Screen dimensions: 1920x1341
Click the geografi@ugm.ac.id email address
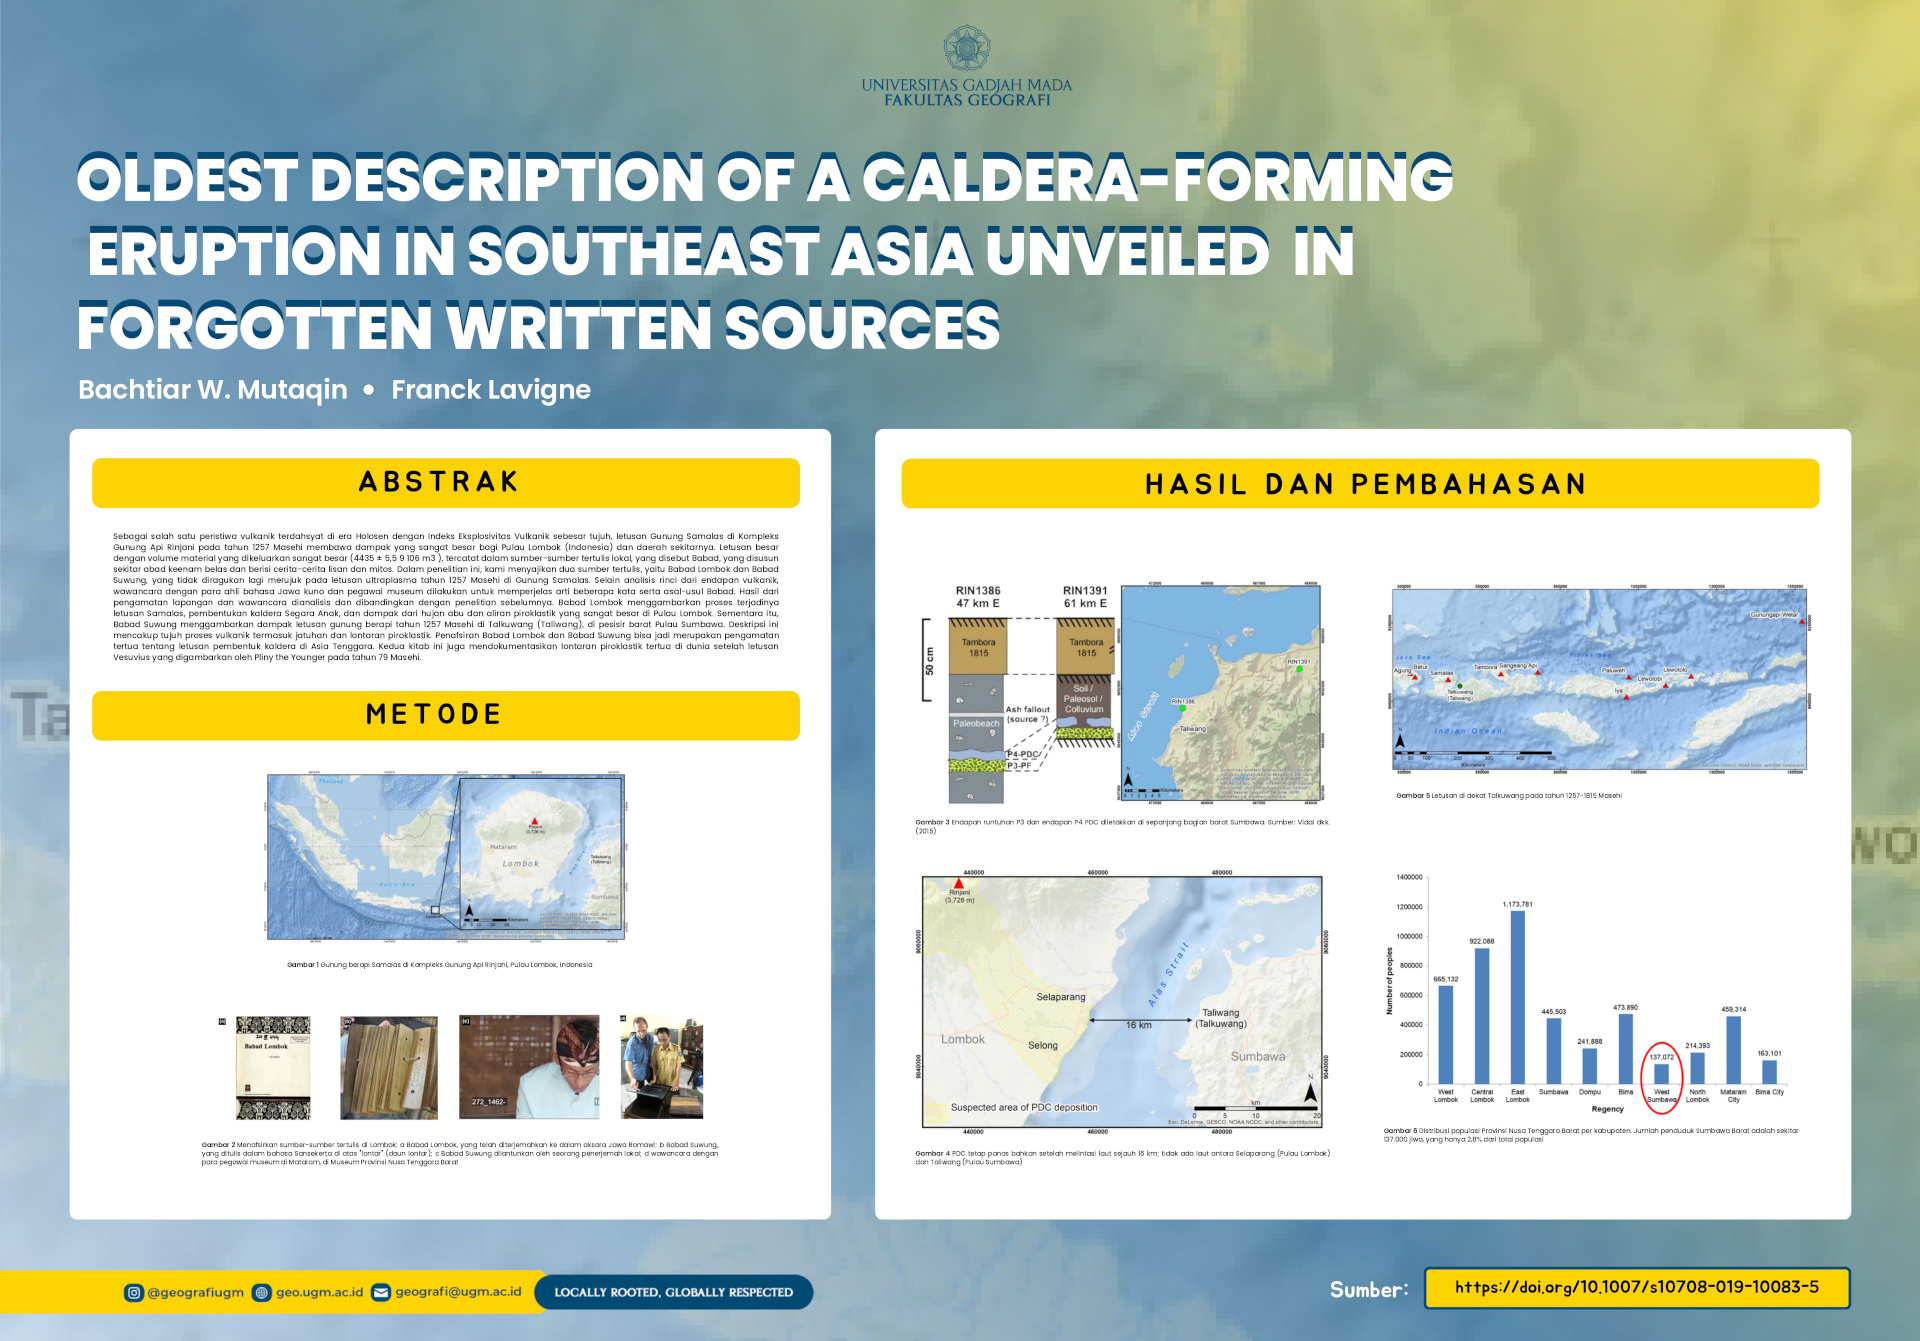pos(458,1291)
